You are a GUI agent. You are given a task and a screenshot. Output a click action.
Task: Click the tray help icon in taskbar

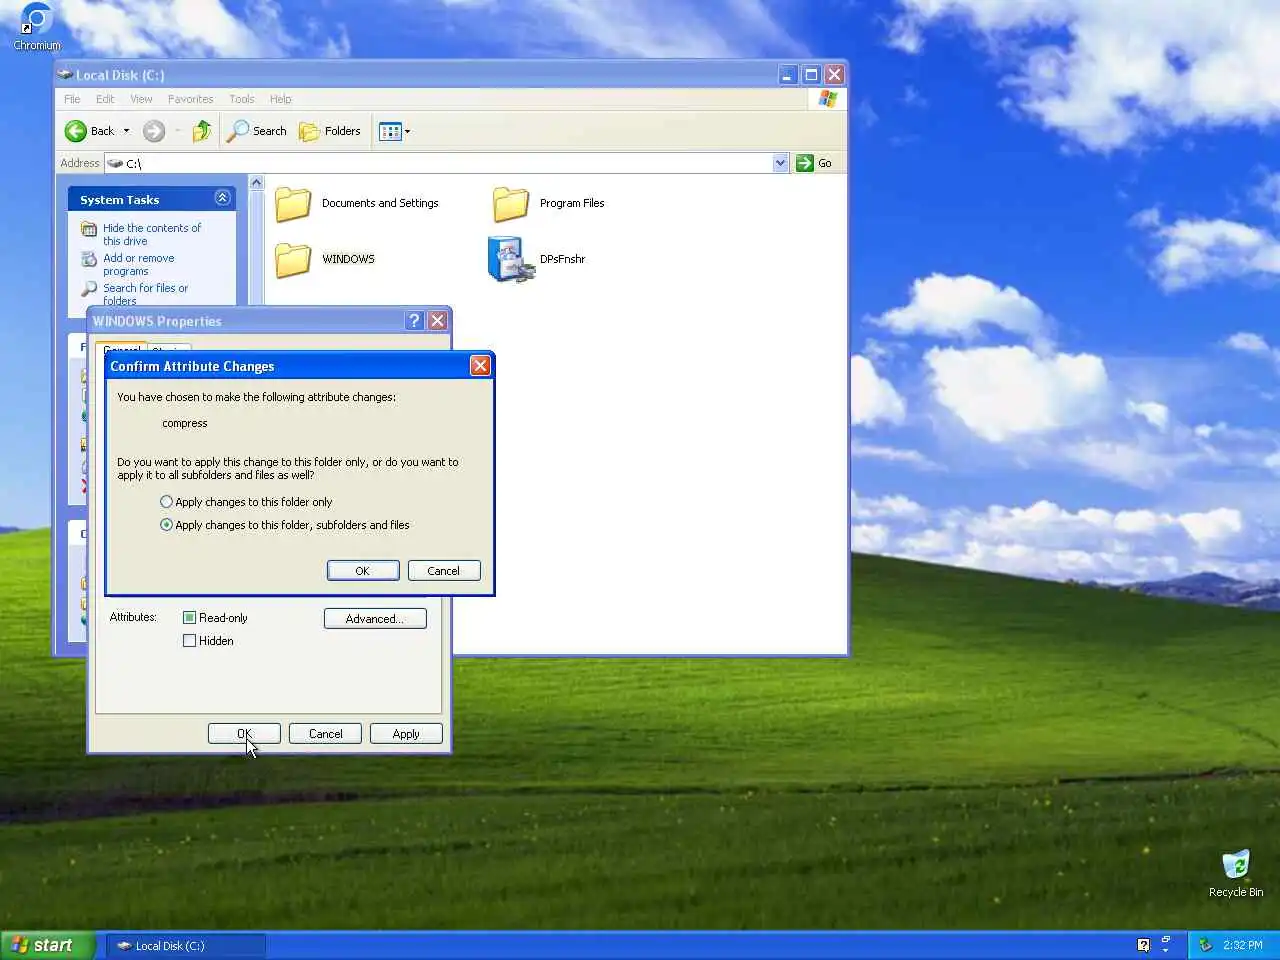(1143, 945)
